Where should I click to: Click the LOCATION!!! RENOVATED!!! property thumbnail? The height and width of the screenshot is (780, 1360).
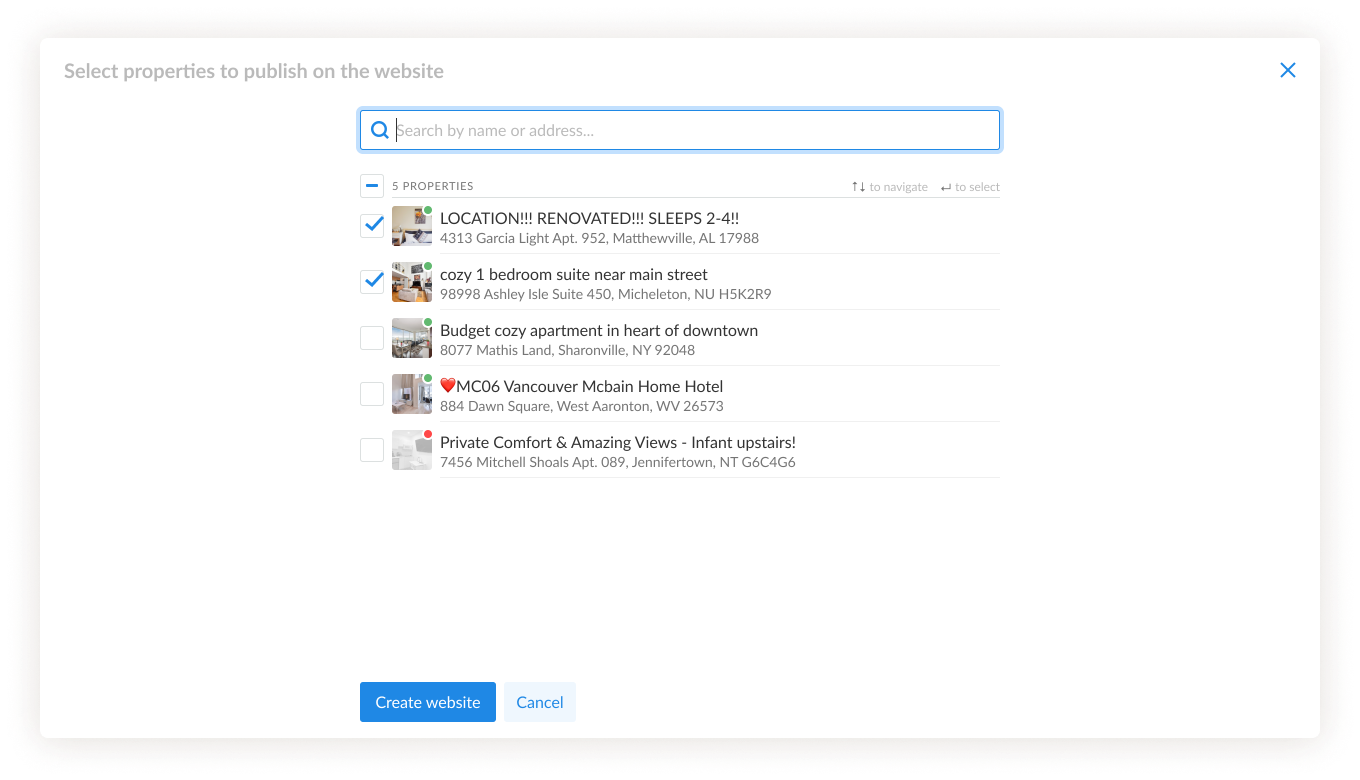point(411,227)
